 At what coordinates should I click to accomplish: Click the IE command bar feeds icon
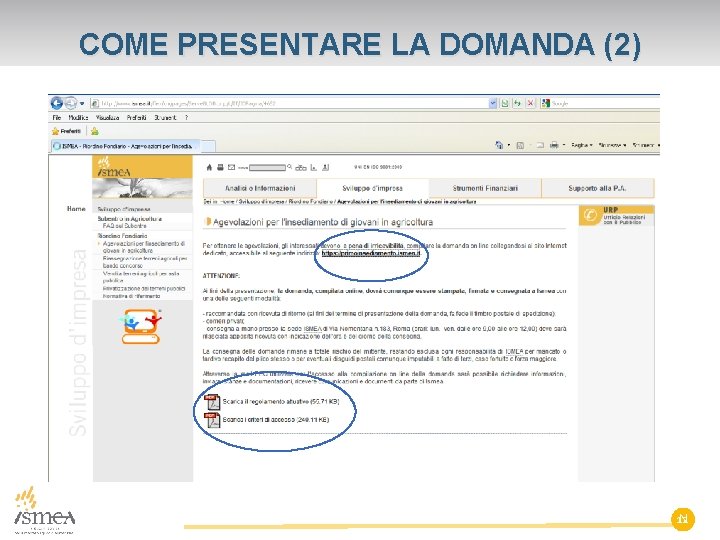[x=520, y=145]
